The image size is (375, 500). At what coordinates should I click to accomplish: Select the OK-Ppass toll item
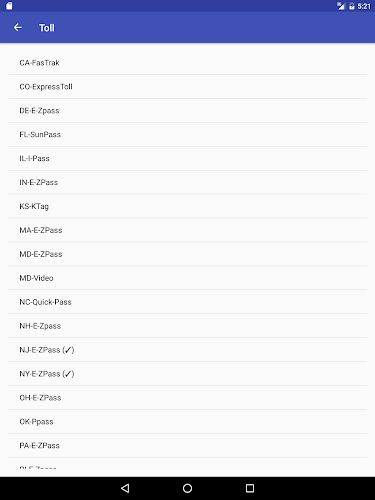(187, 422)
